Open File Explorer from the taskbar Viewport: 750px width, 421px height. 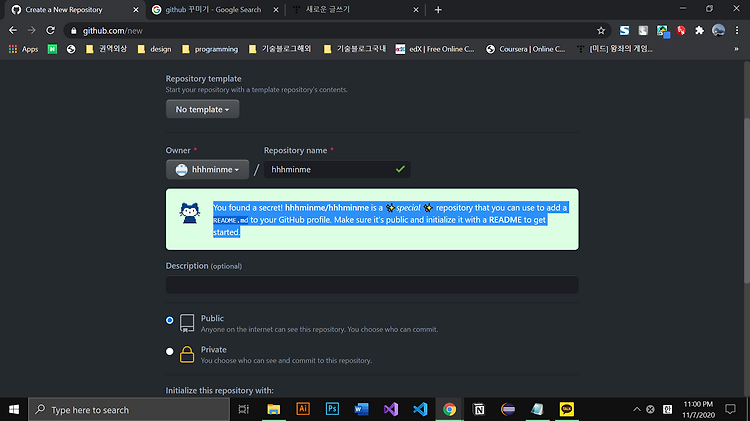274,410
